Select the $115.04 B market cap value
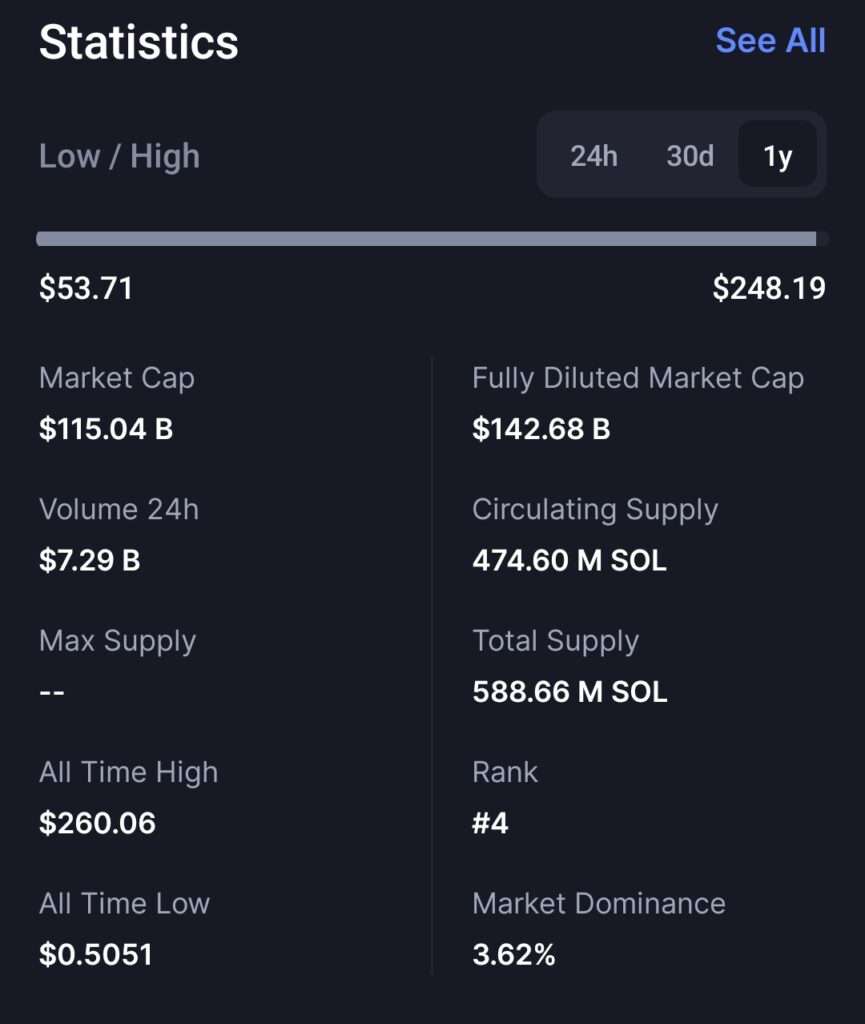Image resolution: width=865 pixels, height=1024 pixels. tap(106, 429)
